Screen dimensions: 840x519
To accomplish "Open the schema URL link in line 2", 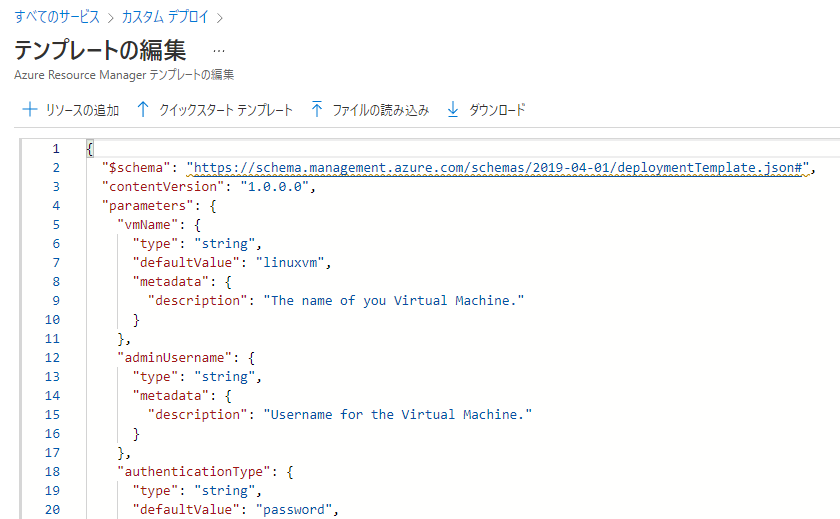I will (497, 168).
